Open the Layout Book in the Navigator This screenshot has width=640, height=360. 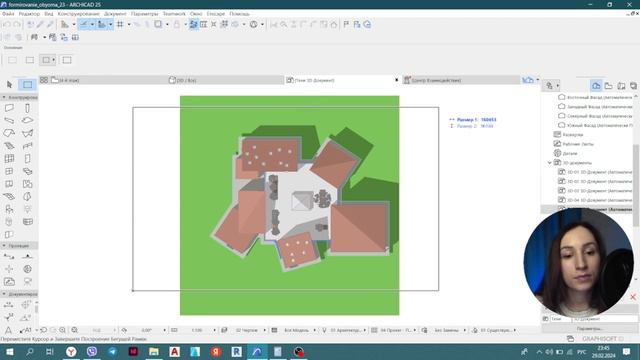click(621, 86)
